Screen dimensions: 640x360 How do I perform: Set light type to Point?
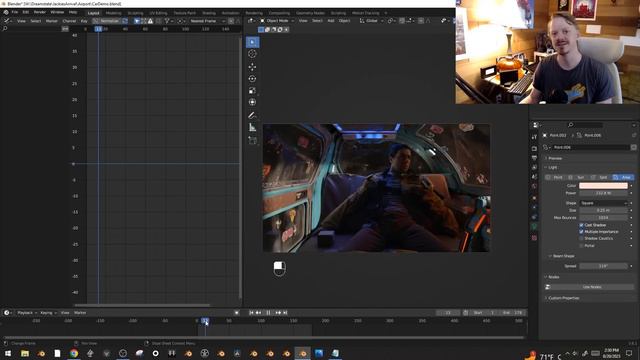point(555,177)
